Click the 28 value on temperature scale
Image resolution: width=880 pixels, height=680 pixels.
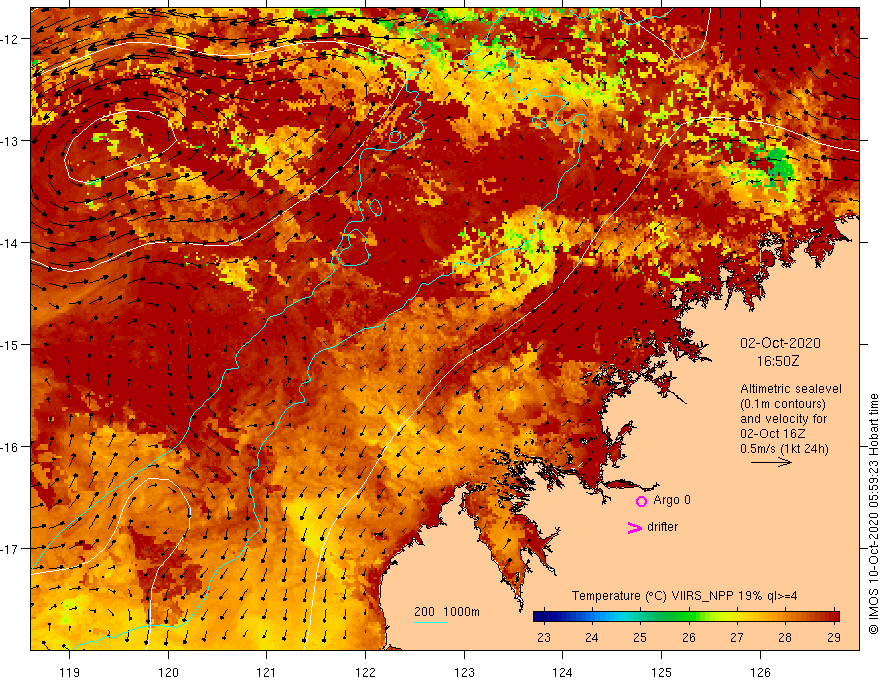785,638
